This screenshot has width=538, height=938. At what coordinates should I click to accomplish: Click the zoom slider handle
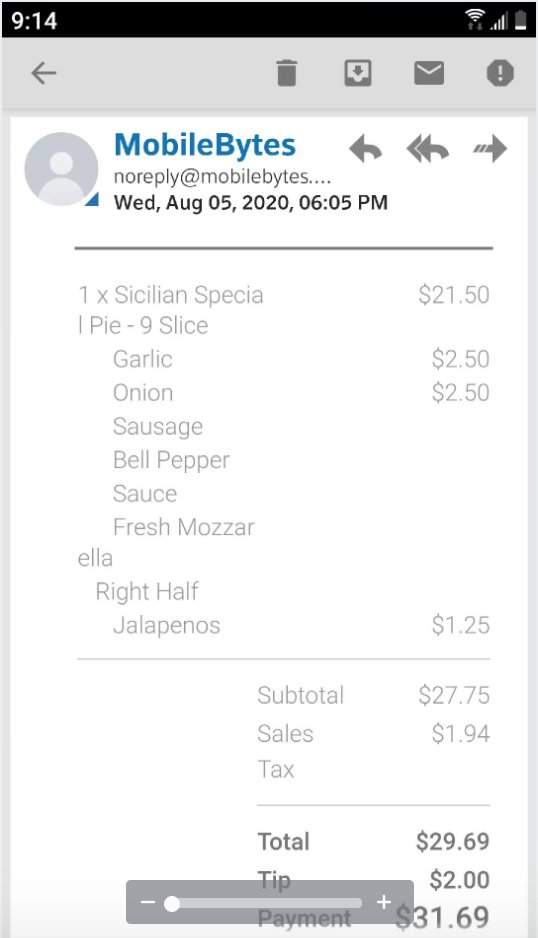tap(172, 903)
